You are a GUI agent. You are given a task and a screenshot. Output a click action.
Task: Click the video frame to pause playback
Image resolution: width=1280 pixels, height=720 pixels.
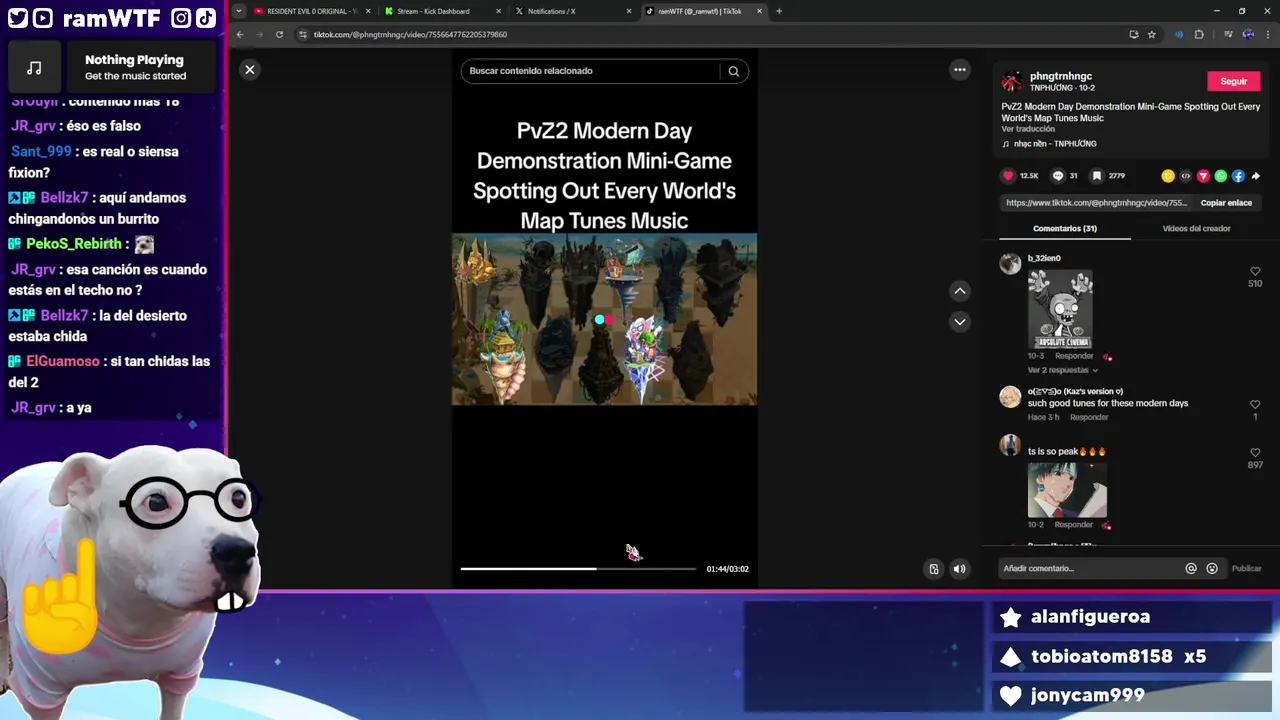tap(604, 319)
